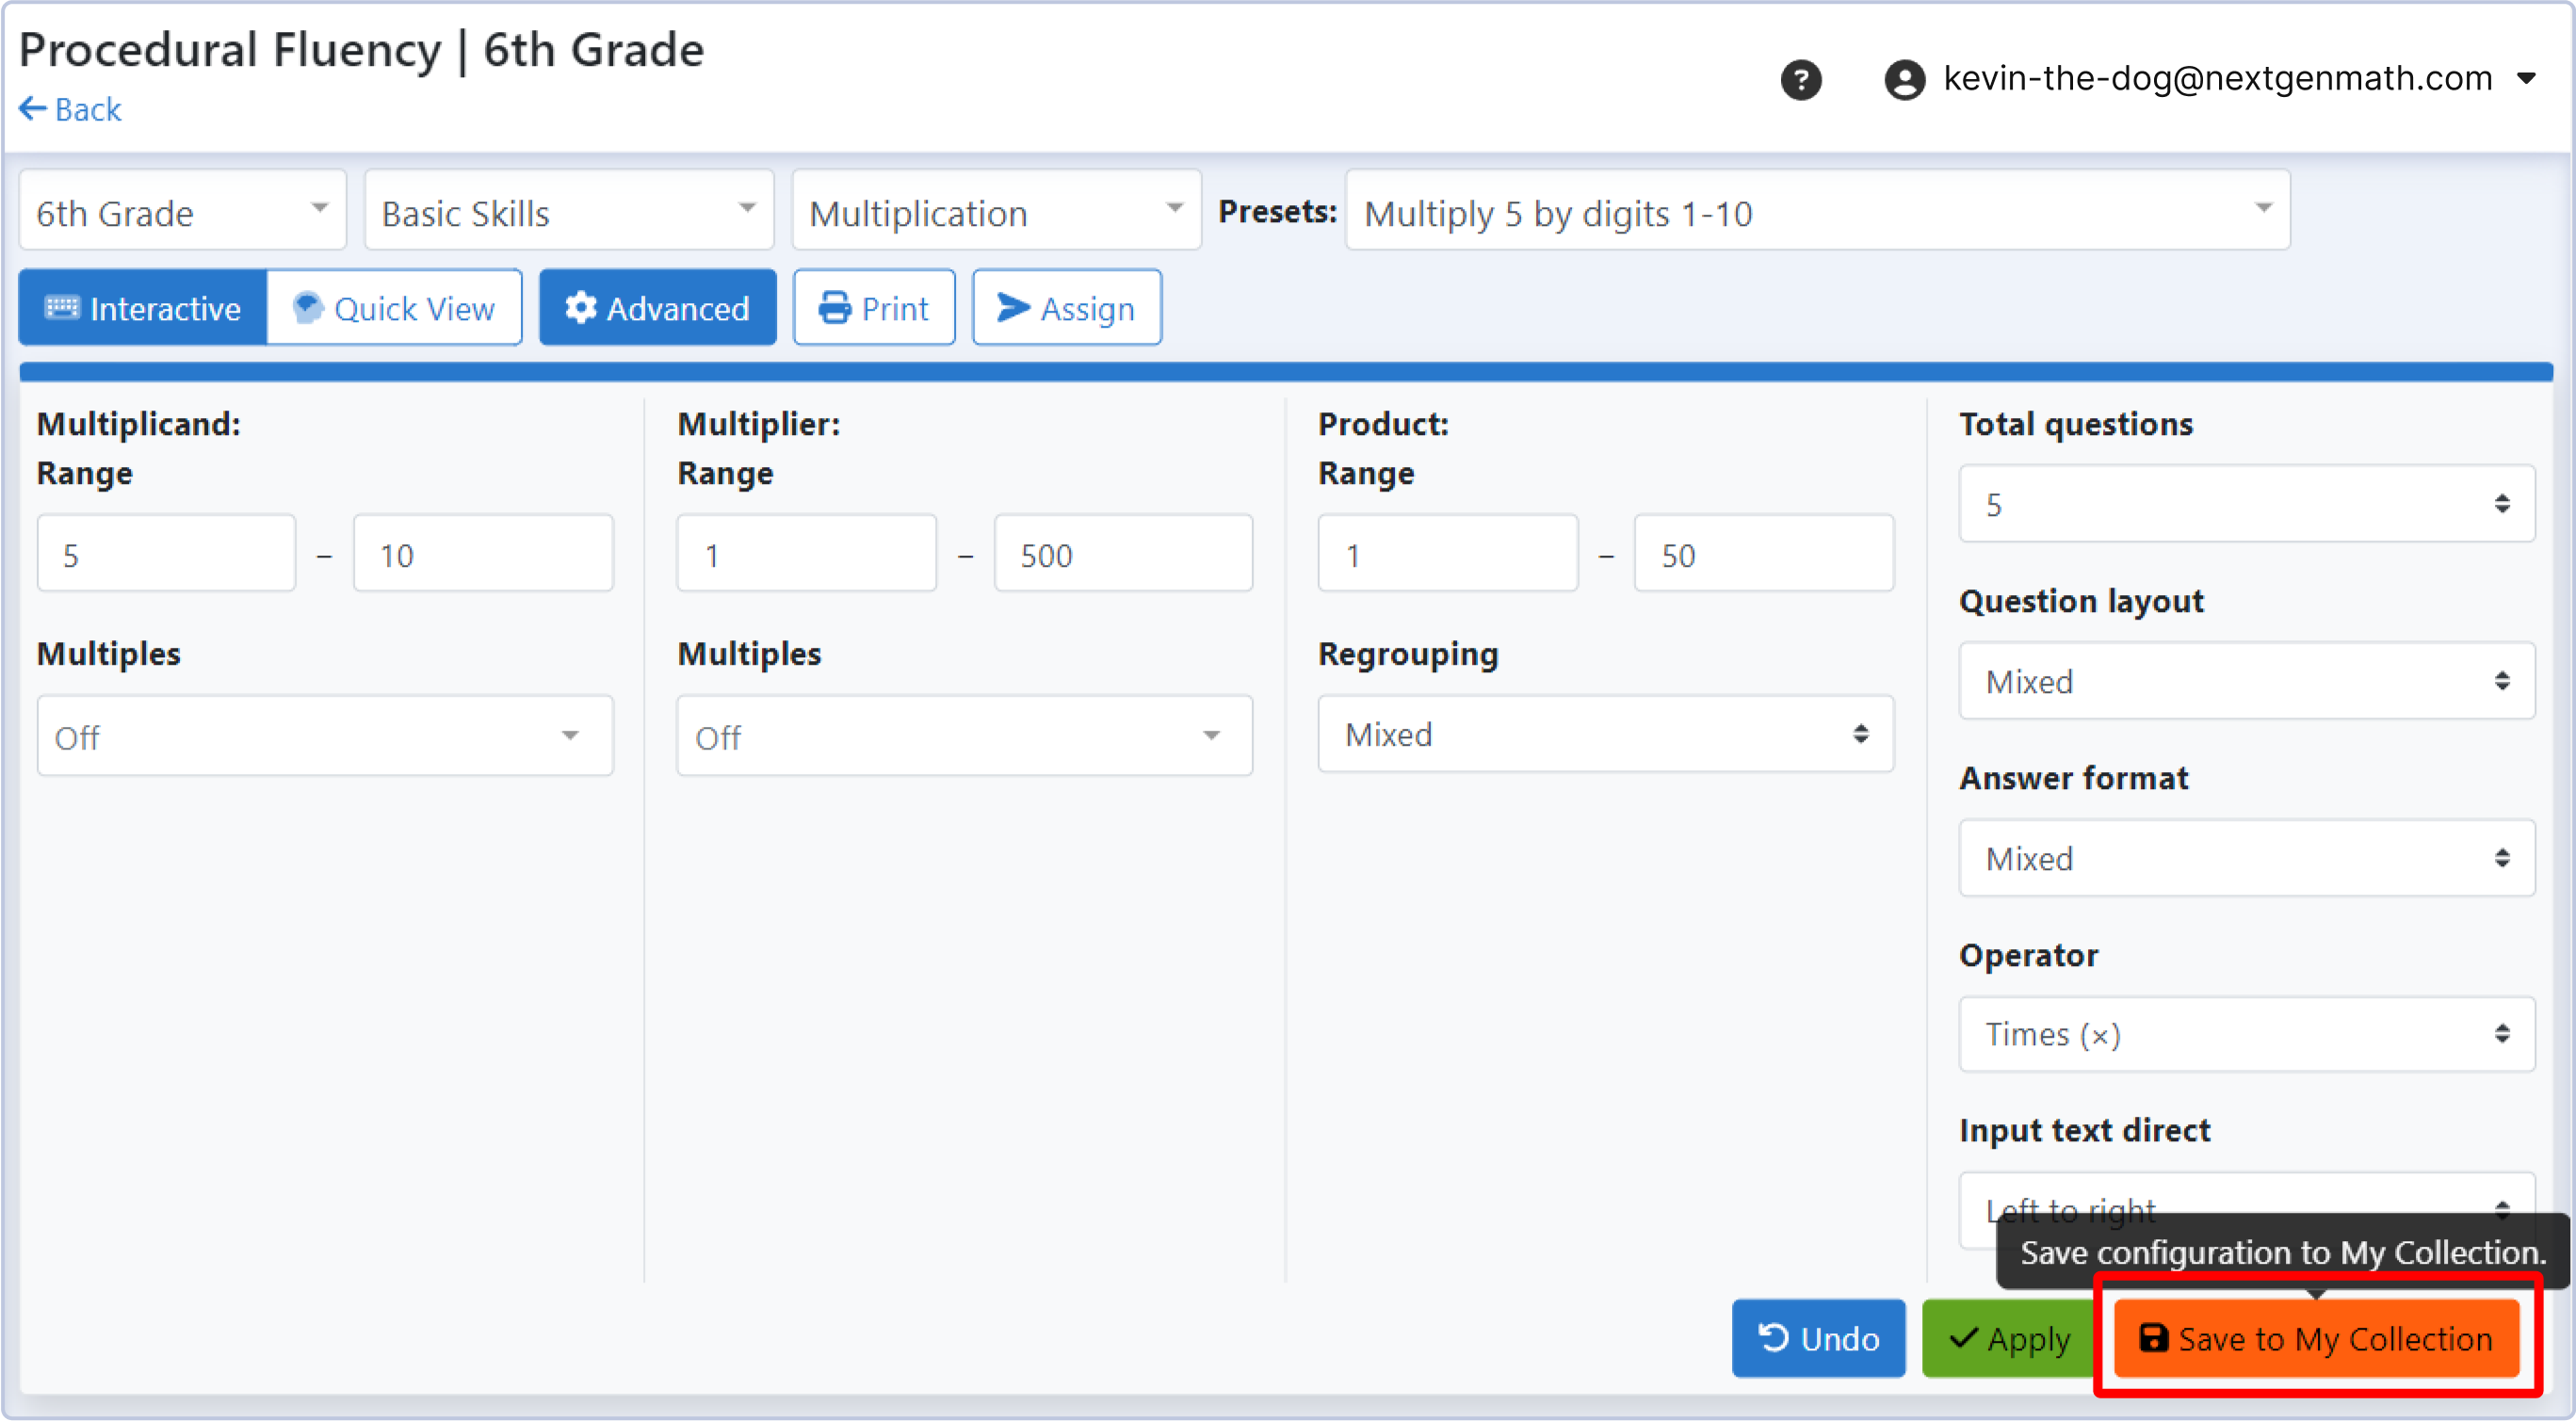Click the Assign button
This screenshot has width=2576, height=1421.
pos(1067,308)
